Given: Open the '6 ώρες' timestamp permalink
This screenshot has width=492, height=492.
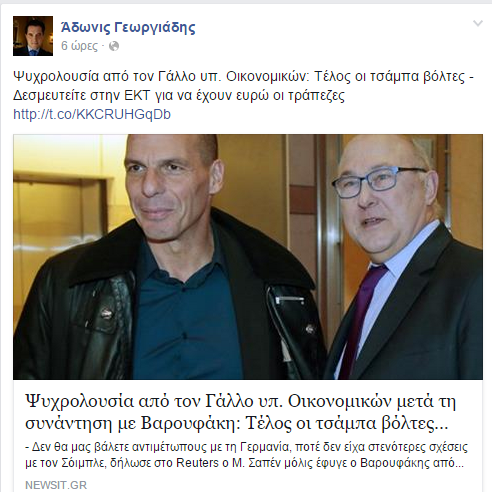Looking at the screenshot, I should (x=79, y=46).
